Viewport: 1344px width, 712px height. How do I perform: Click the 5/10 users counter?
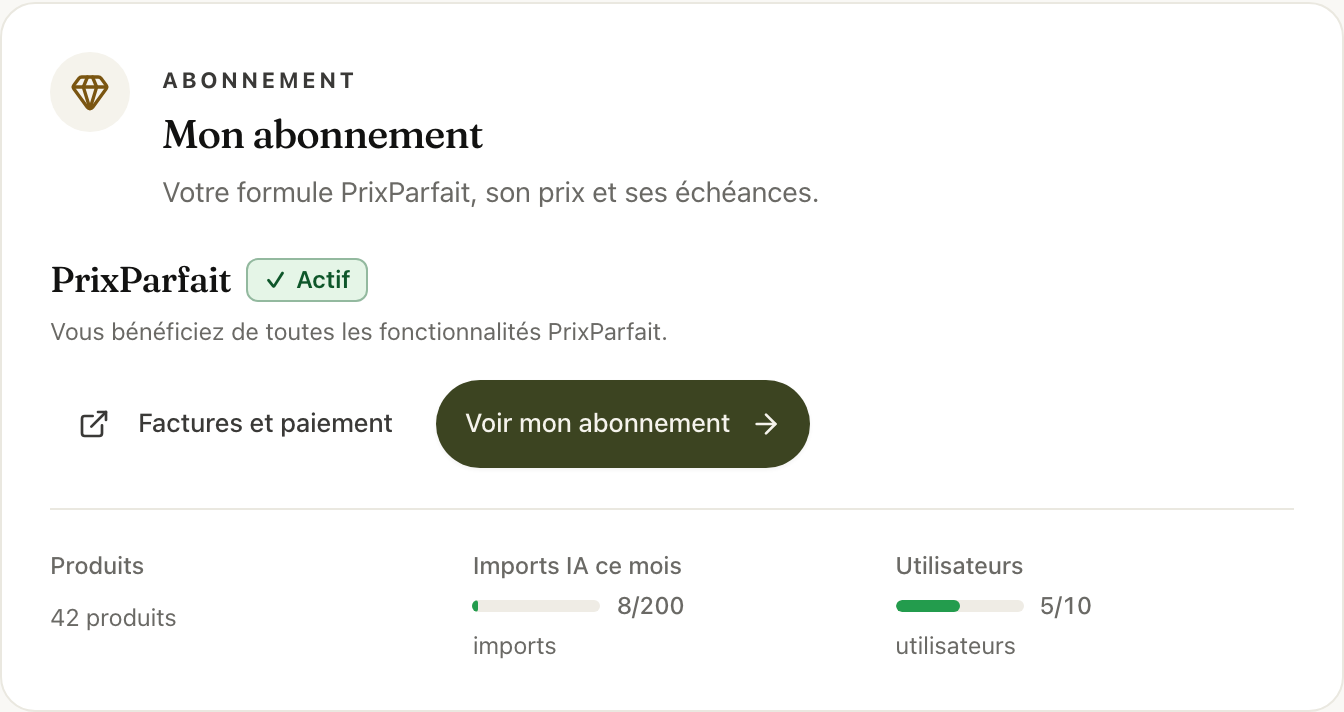tap(1066, 606)
